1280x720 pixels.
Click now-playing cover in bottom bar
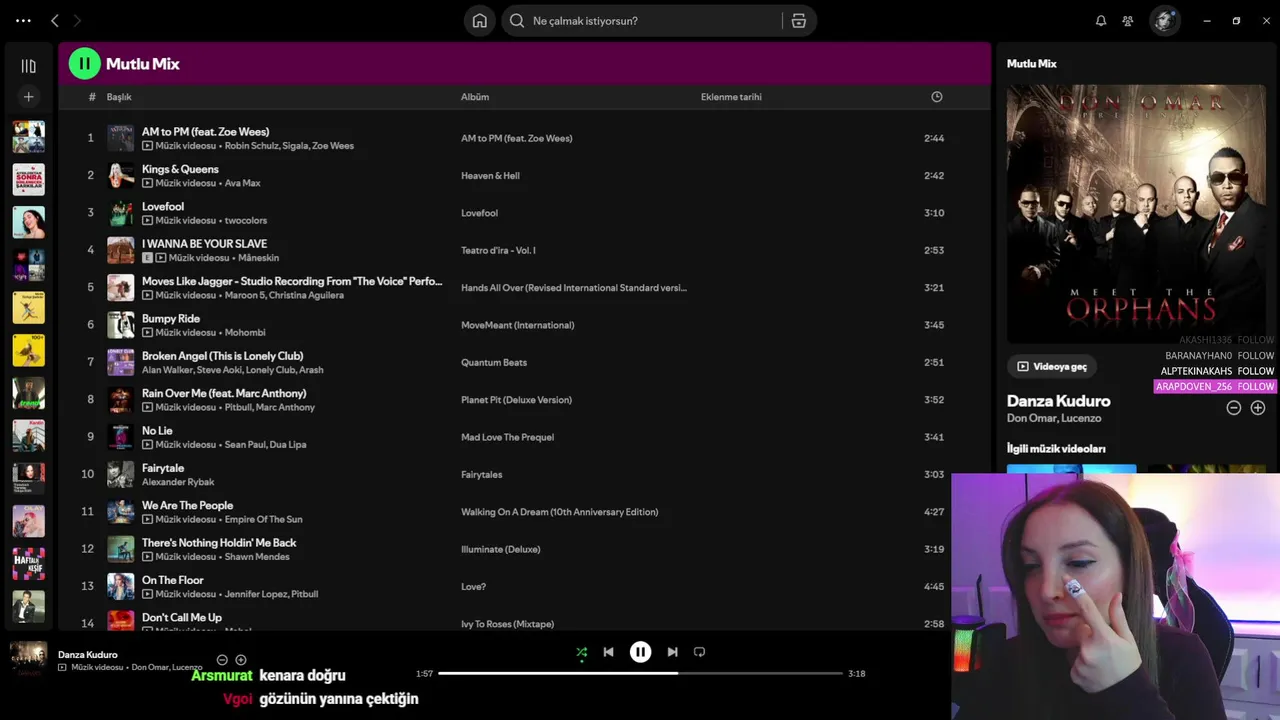(x=28, y=659)
